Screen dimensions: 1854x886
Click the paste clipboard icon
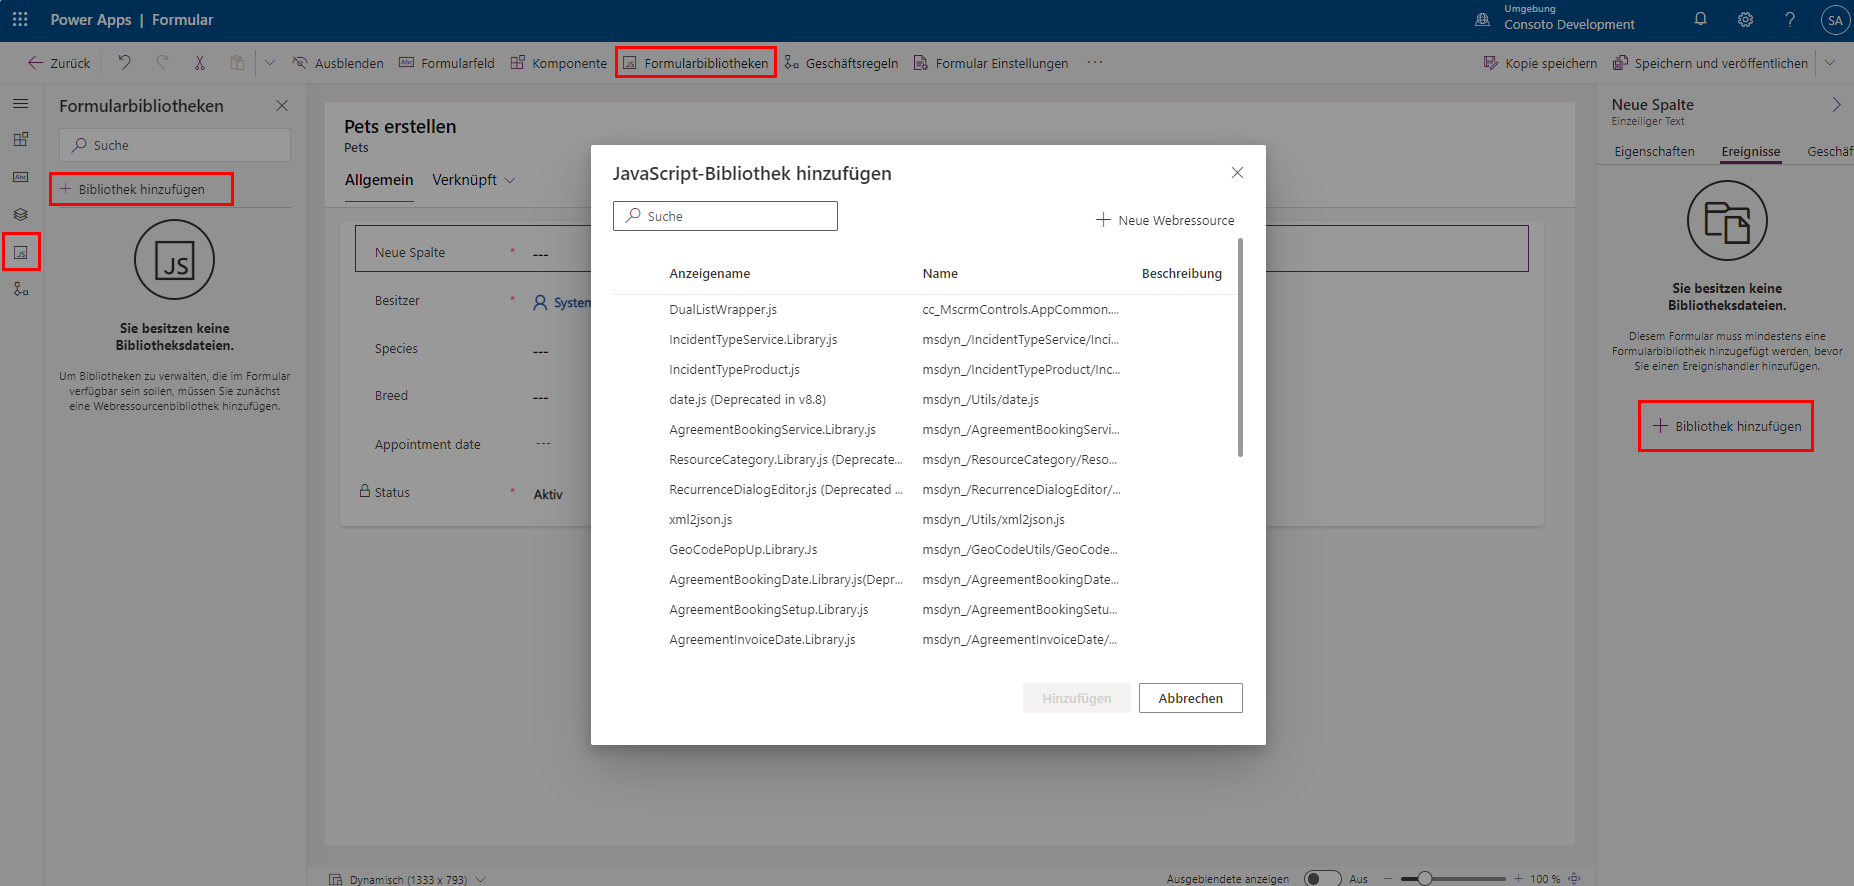237,62
